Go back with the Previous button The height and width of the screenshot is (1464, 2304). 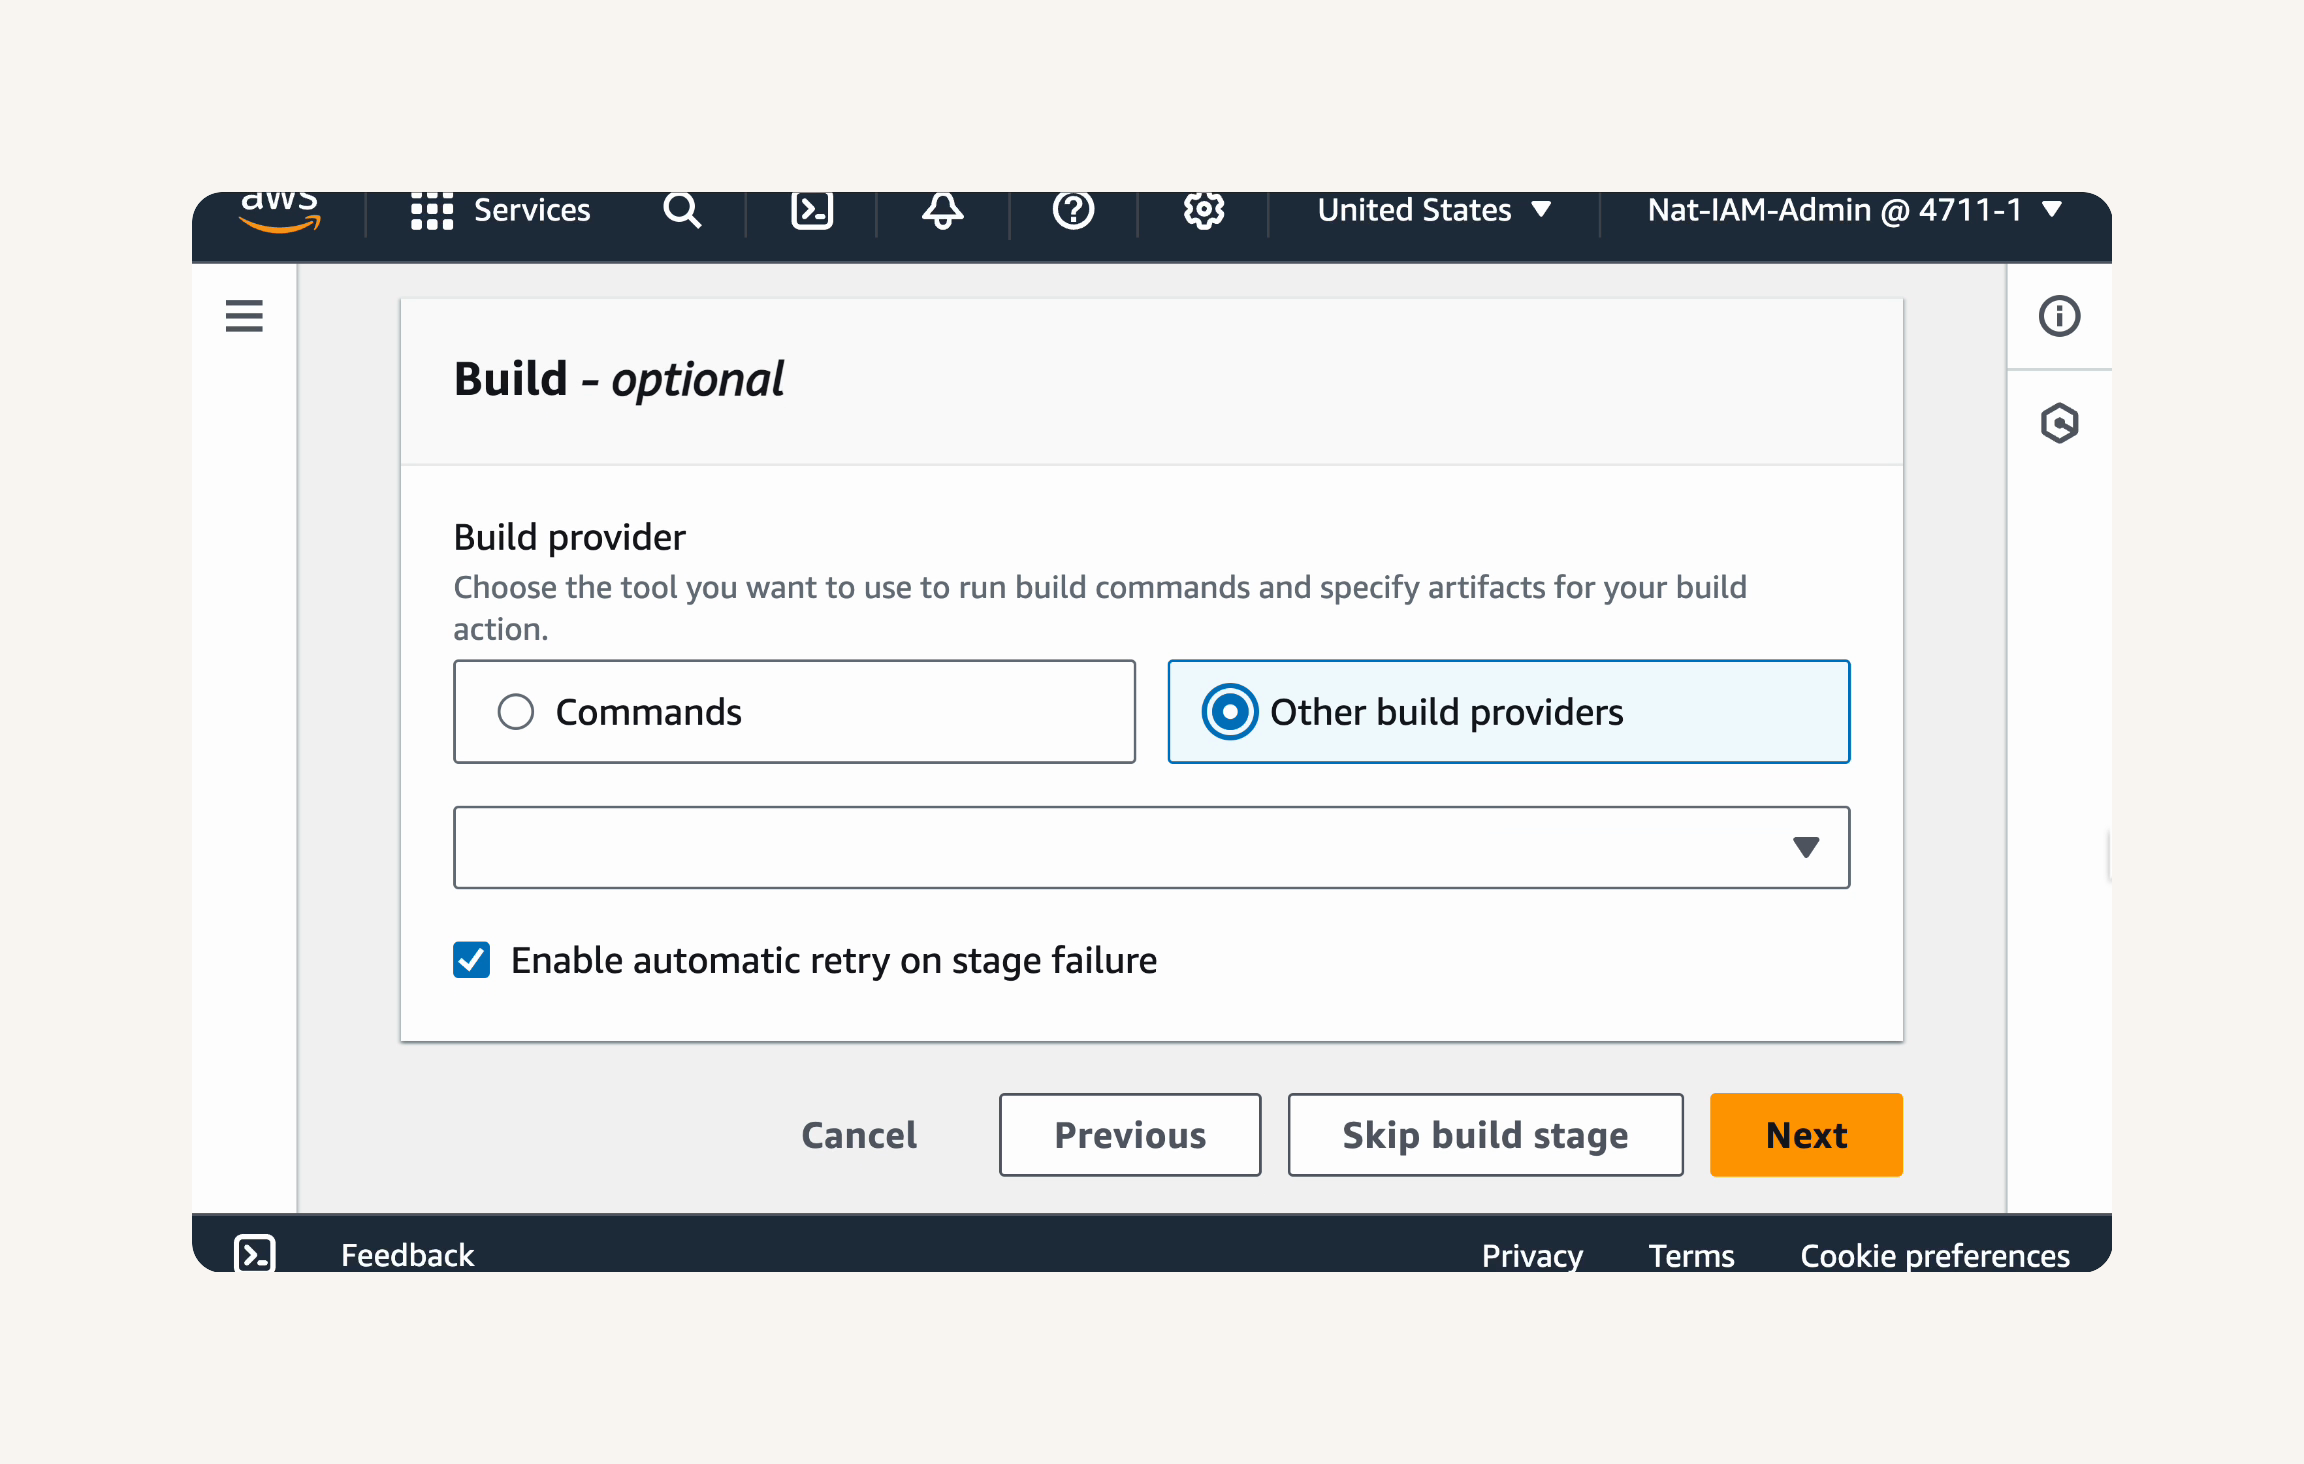[1130, 1135]
